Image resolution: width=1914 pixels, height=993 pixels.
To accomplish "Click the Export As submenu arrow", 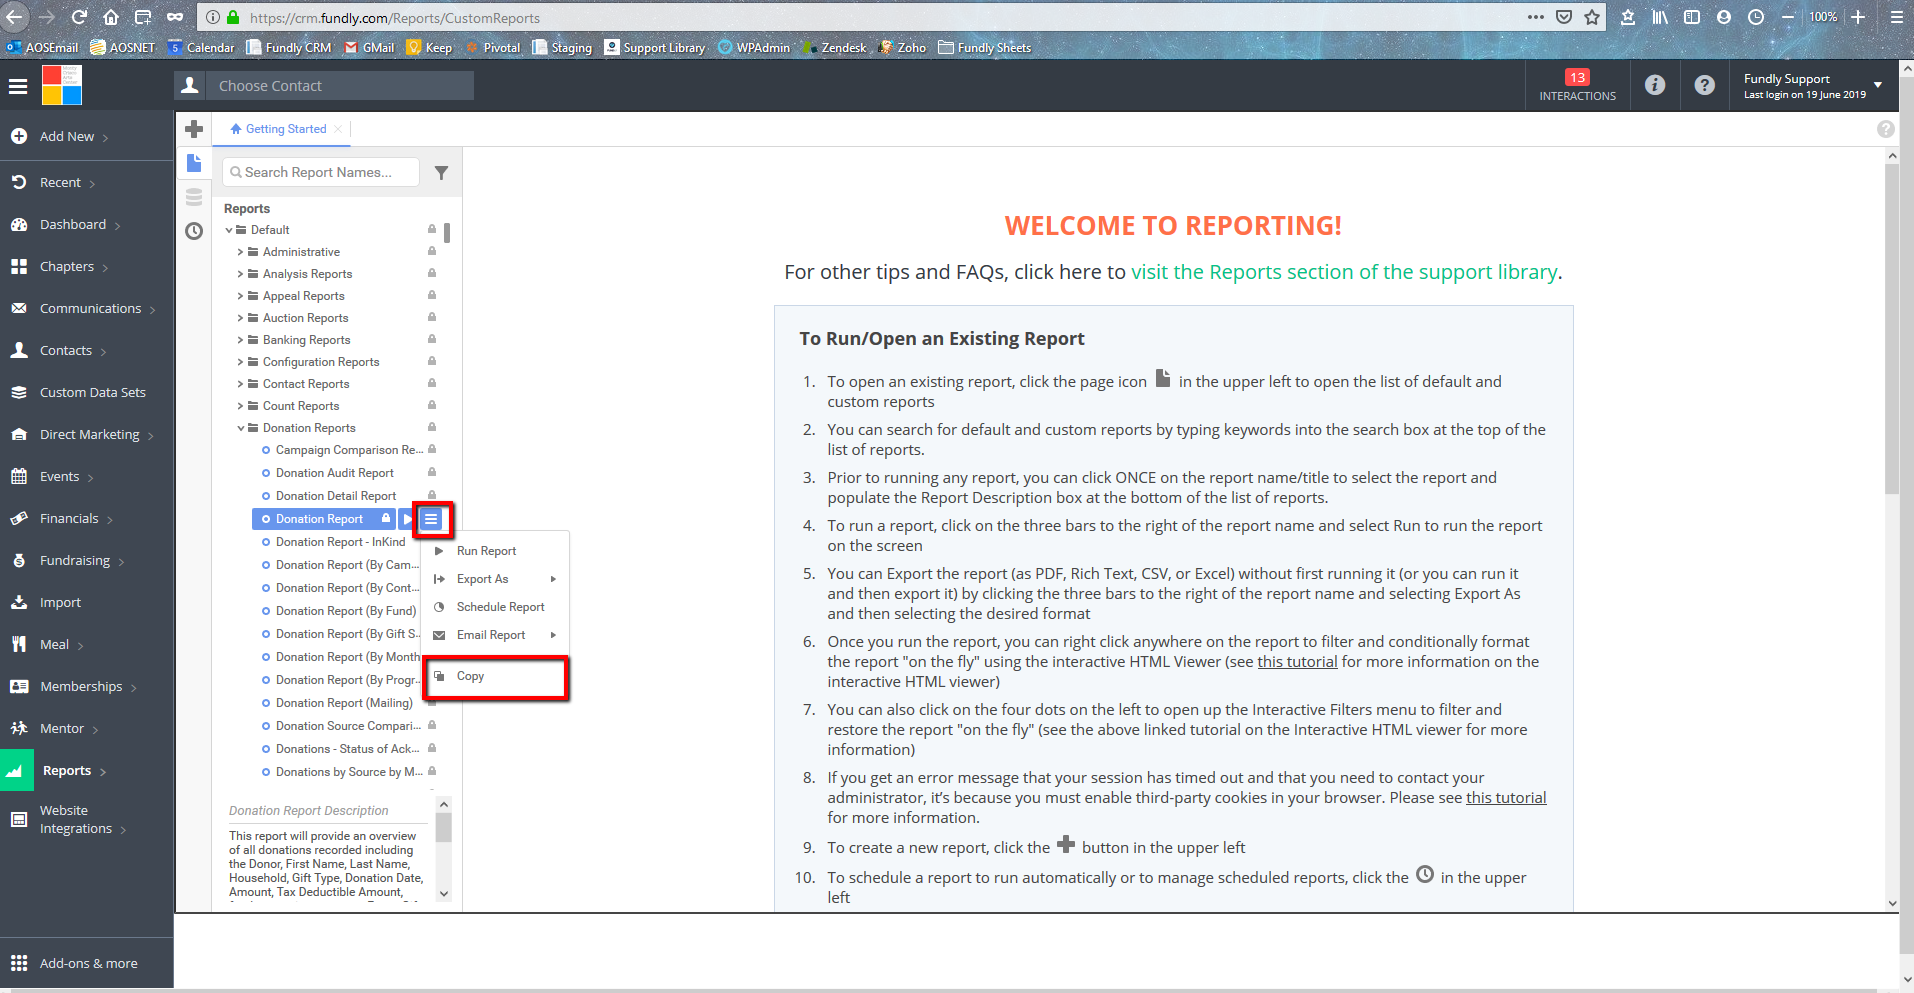I will click(x=552, y=578).
